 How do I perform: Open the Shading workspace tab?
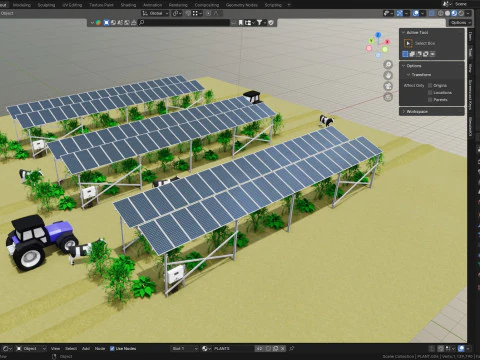point(128,5)
